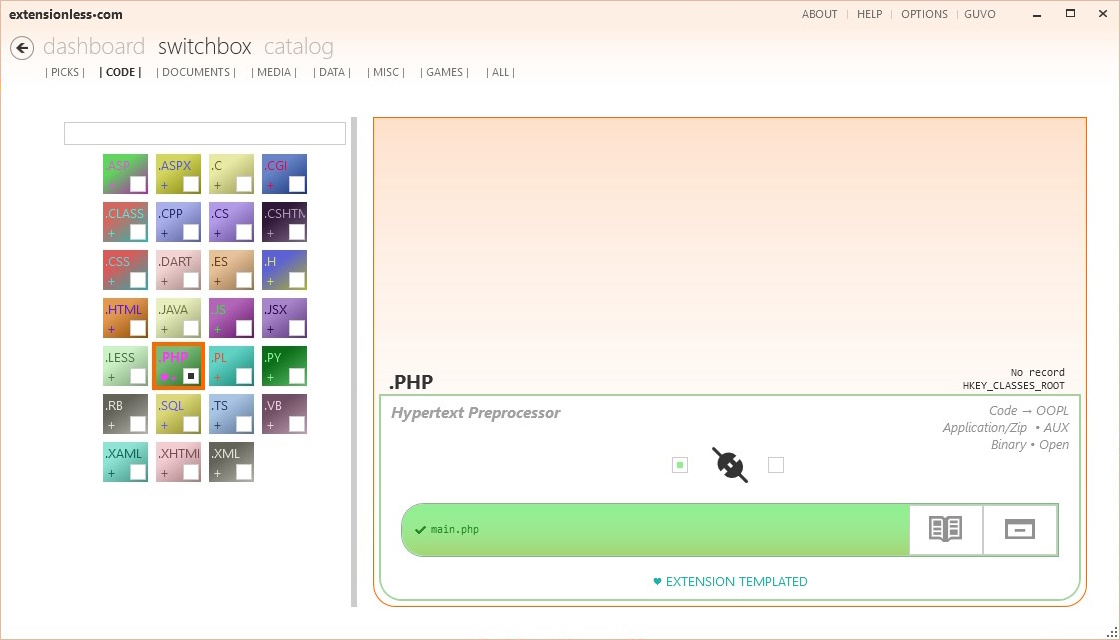Enable the green checkbox left of the plug
1120x640 pixels.
[x=680, y=465]
